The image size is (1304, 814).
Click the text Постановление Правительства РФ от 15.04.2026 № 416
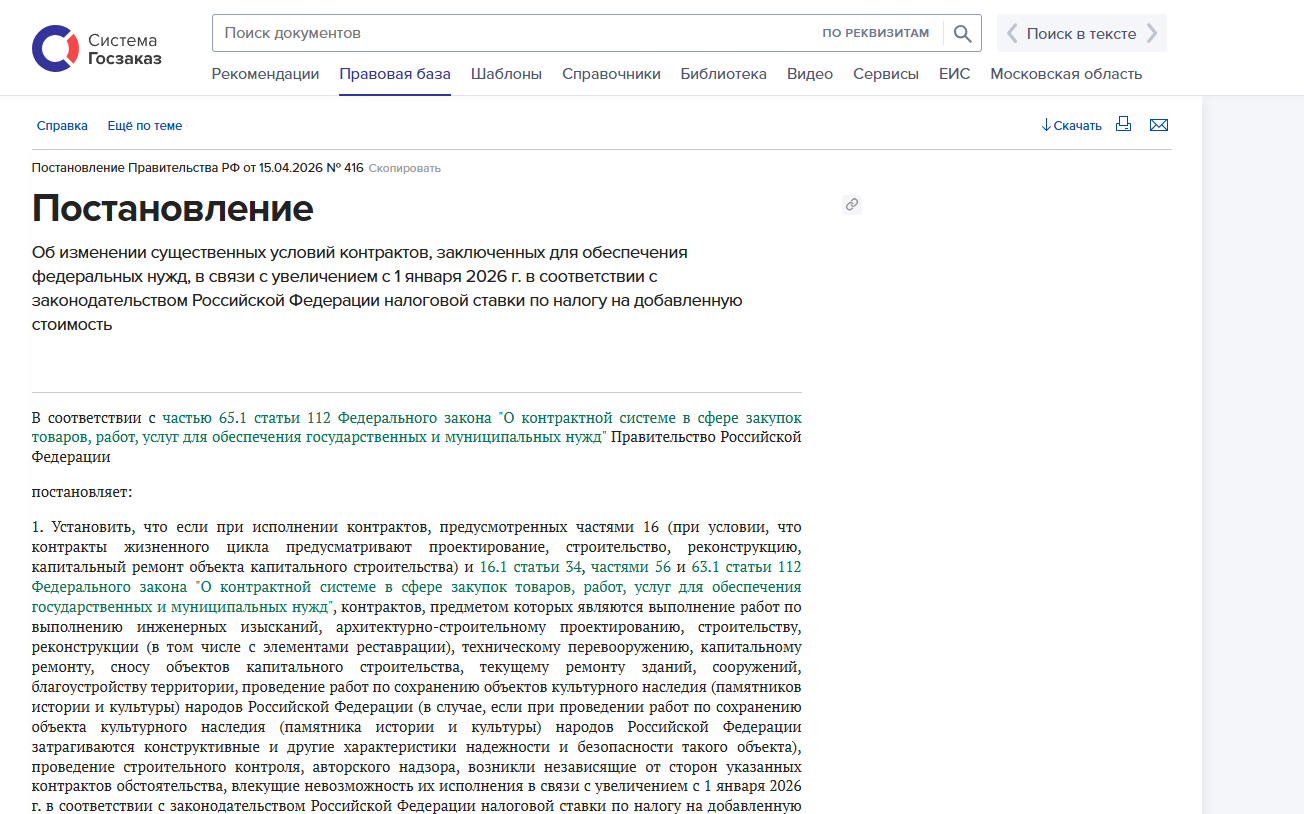click(198, 168)
